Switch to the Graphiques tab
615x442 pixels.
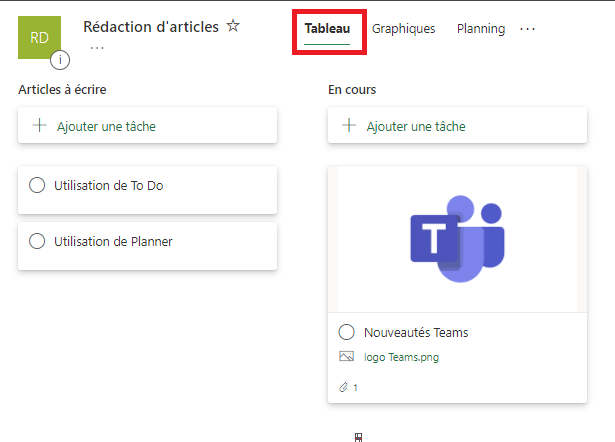coord(403,29)
